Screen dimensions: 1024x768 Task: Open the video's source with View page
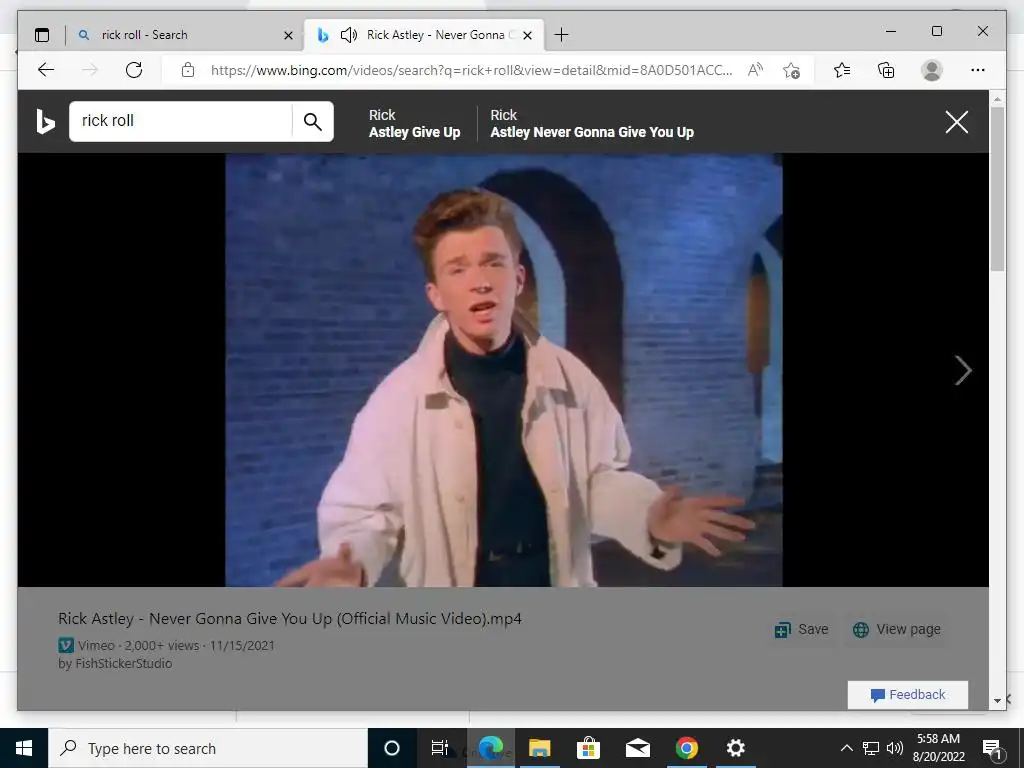coord(897,630)
